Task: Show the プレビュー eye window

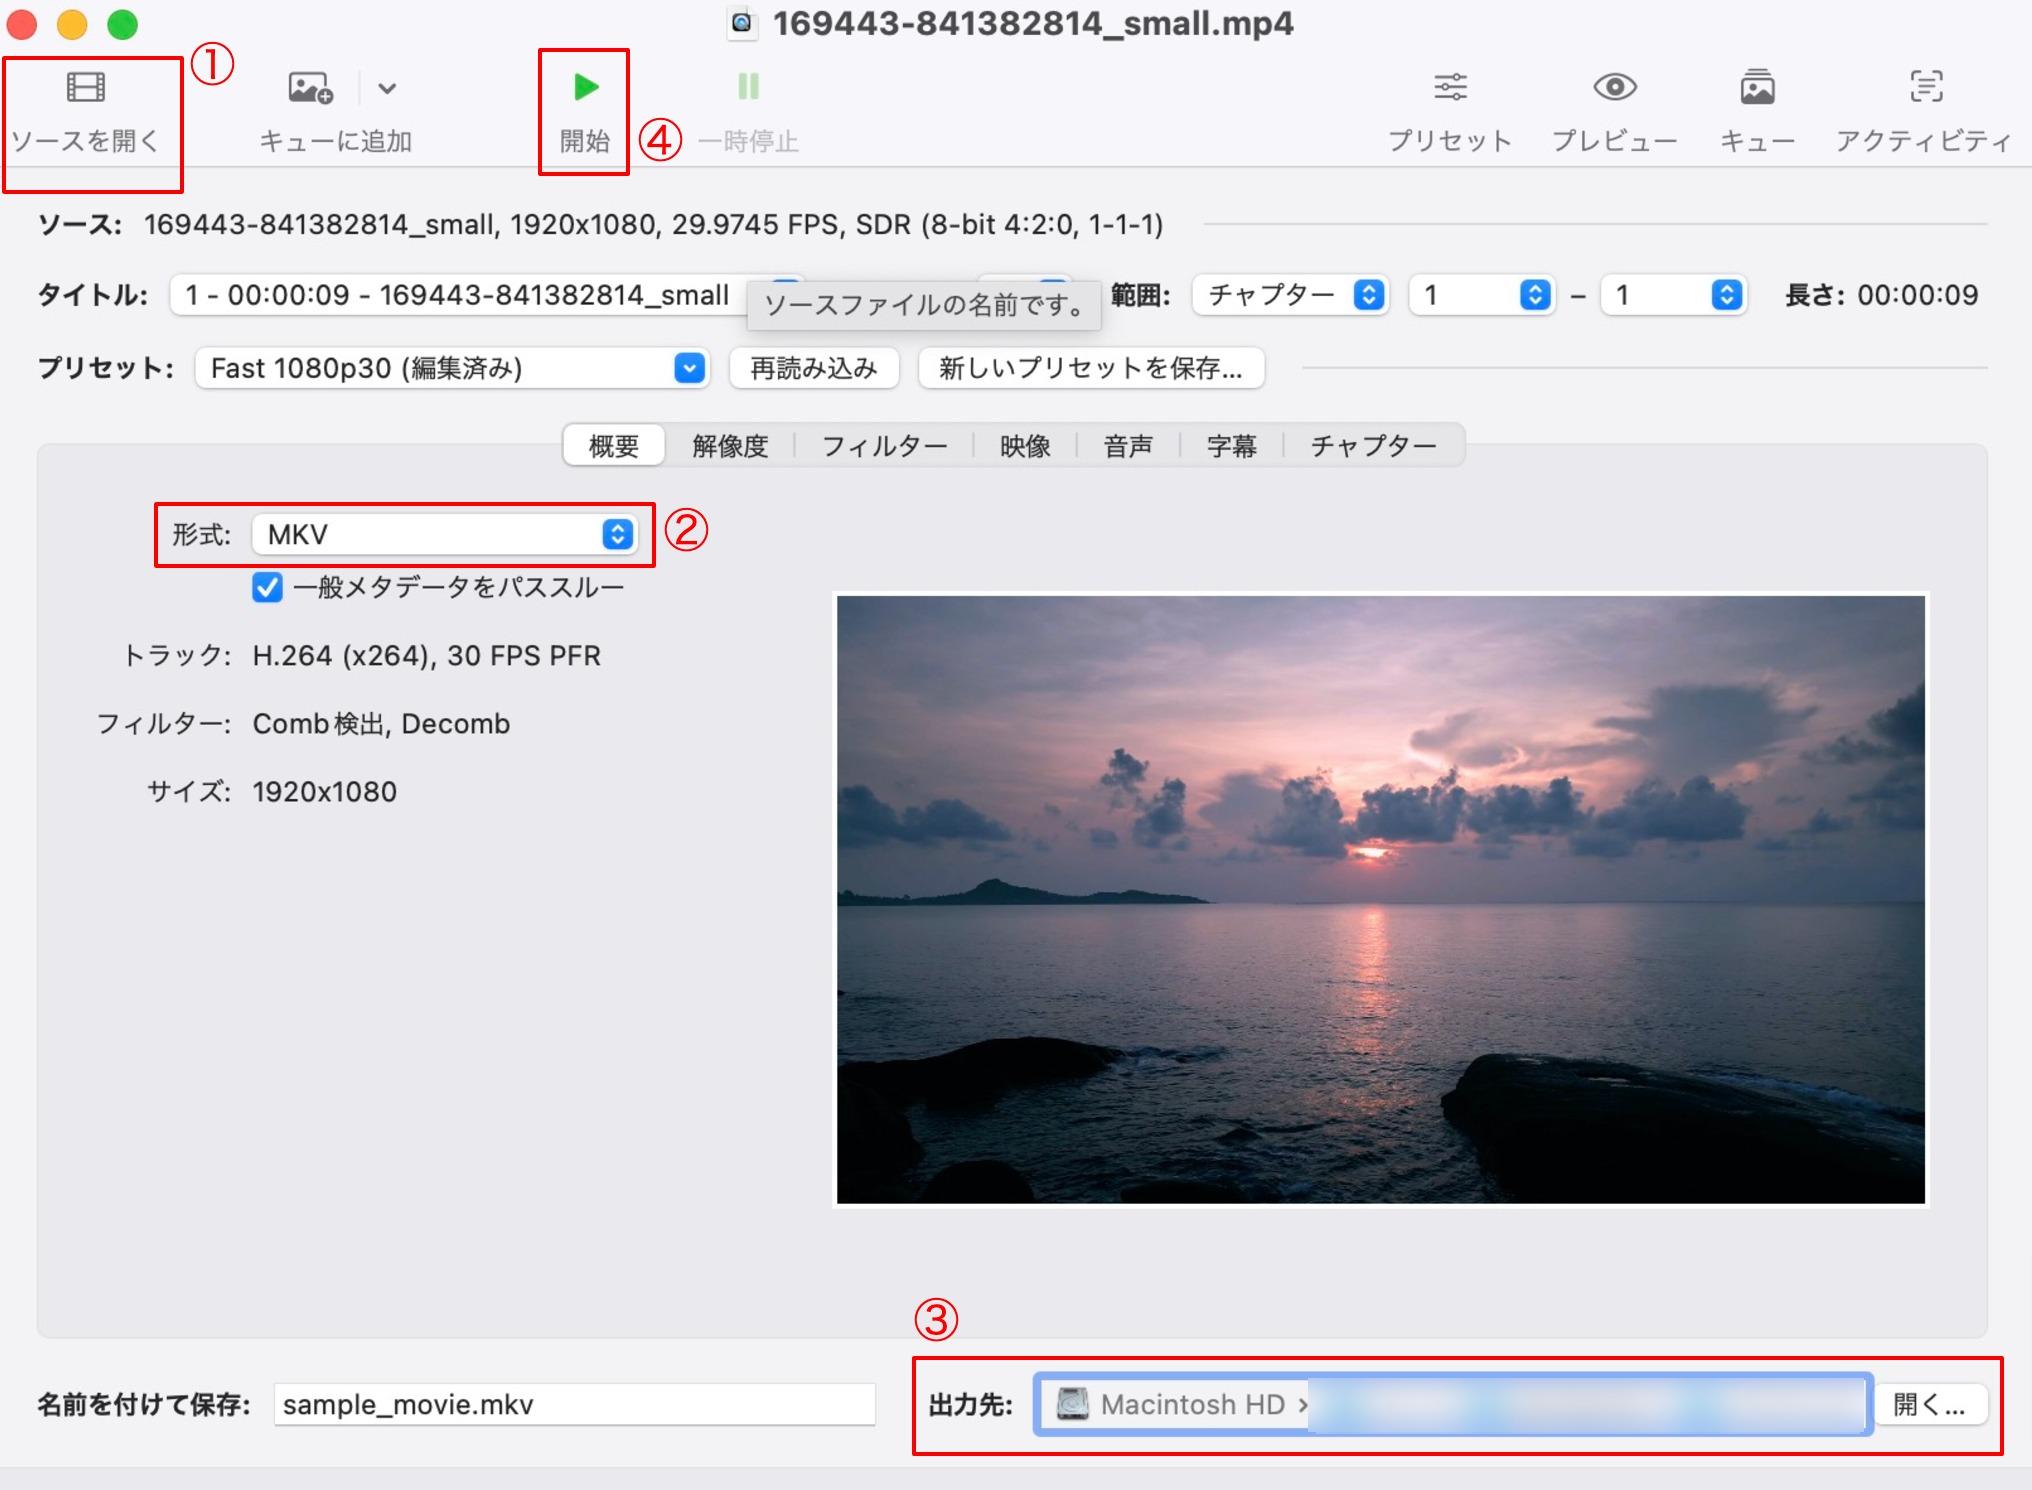Action: click(1614, 87)
